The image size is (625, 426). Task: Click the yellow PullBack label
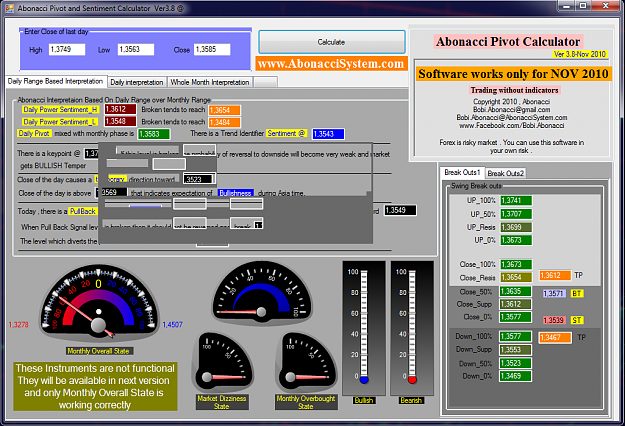[x=83, y=211]
